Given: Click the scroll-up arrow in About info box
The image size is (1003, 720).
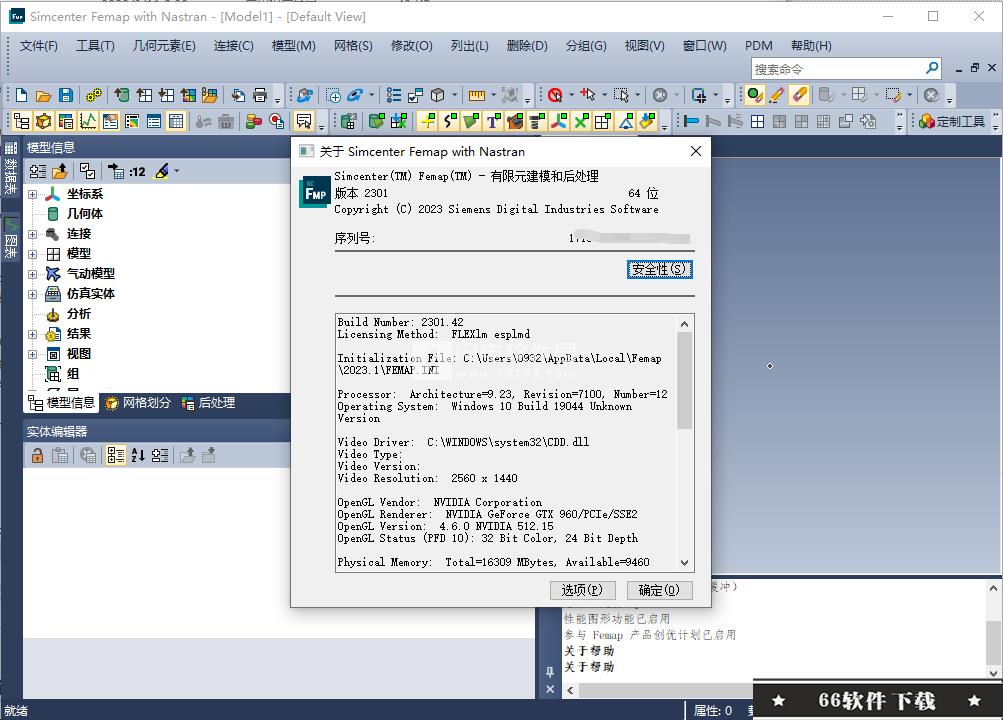Looking at the screenshot, I should (684, 324).
